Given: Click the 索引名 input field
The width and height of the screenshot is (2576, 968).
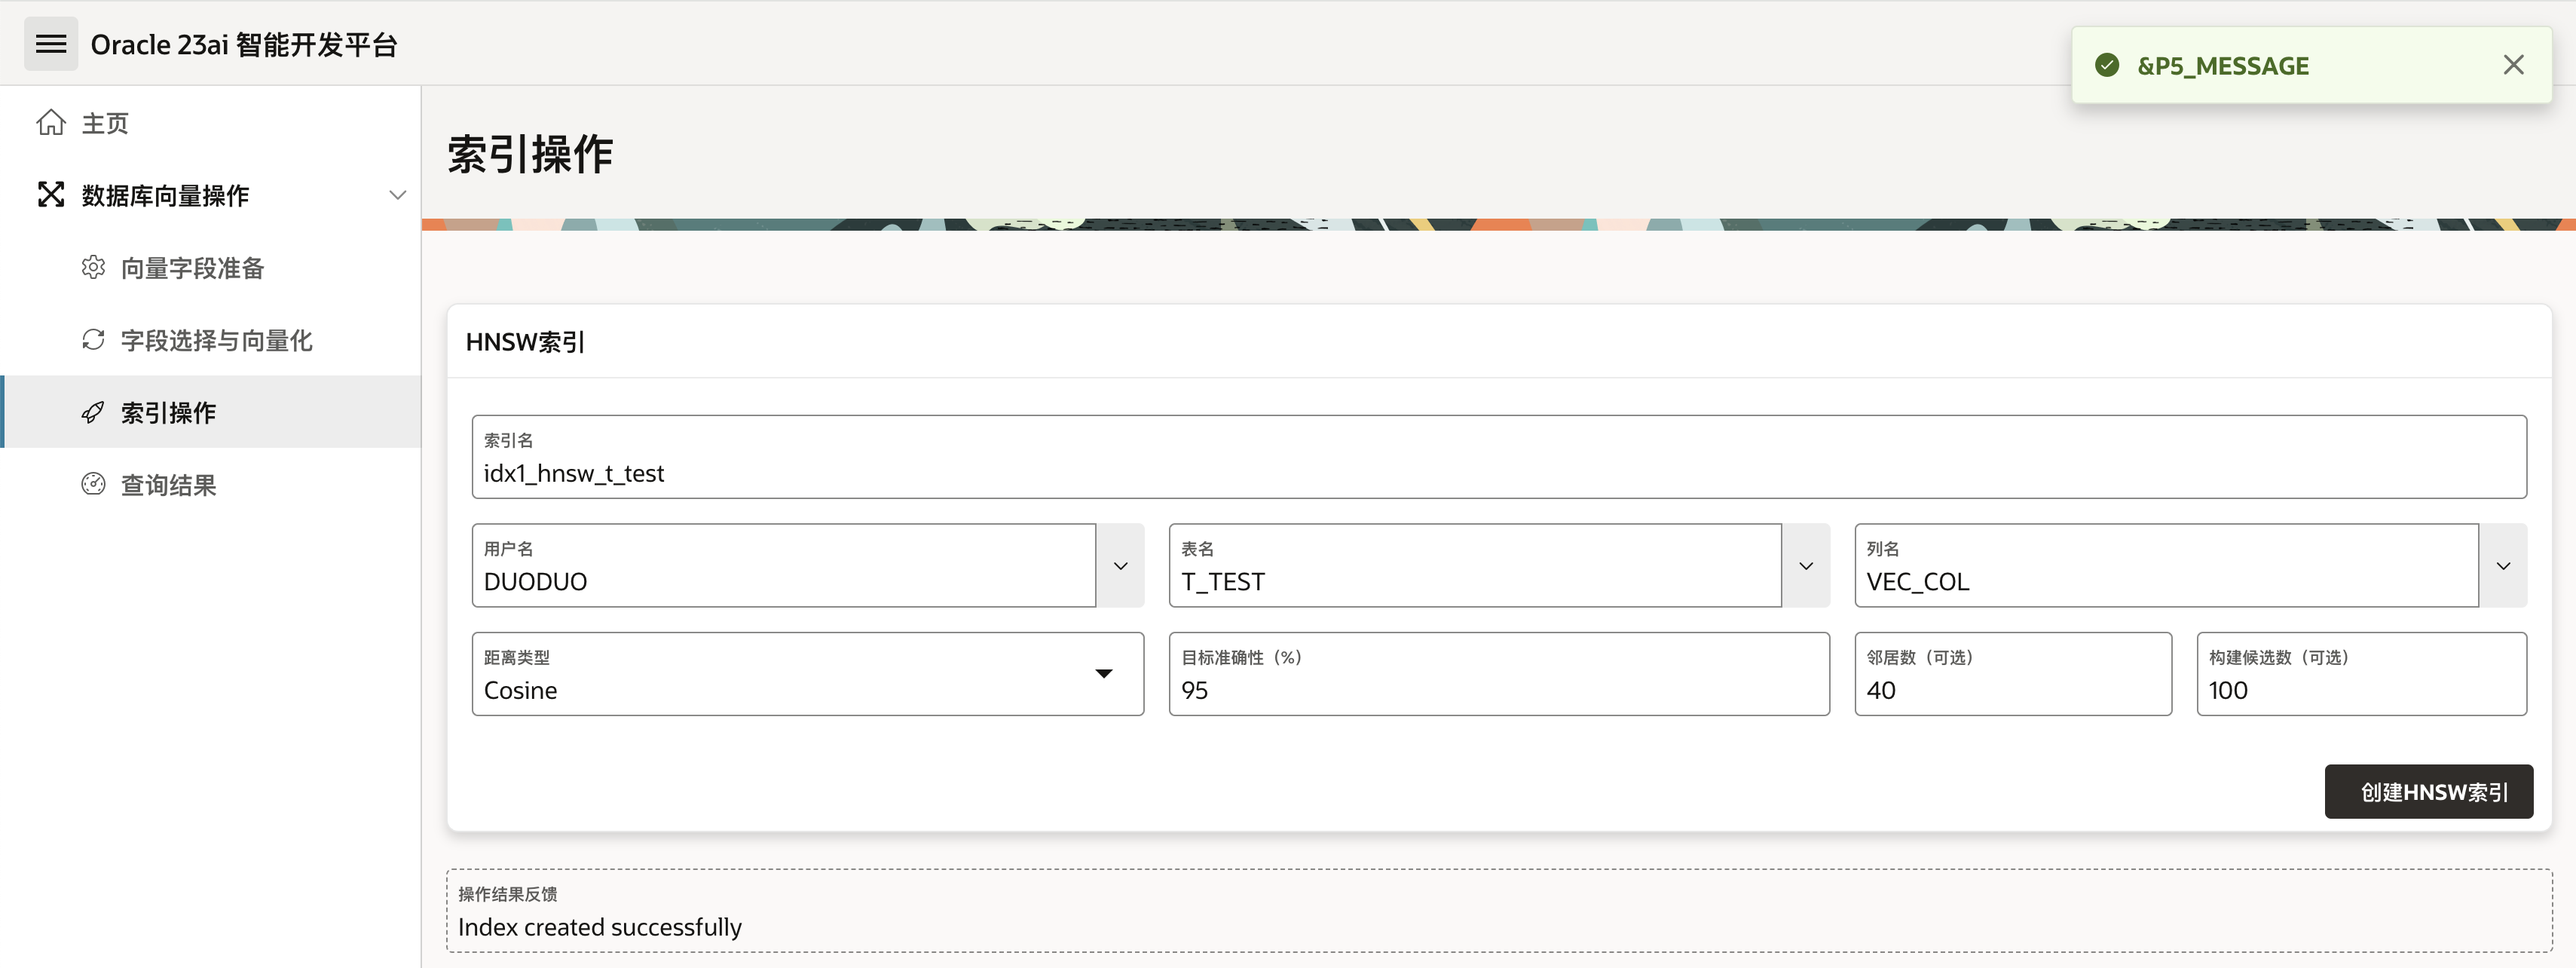Looking at the screenshot, I should [x=1498, y=472].
